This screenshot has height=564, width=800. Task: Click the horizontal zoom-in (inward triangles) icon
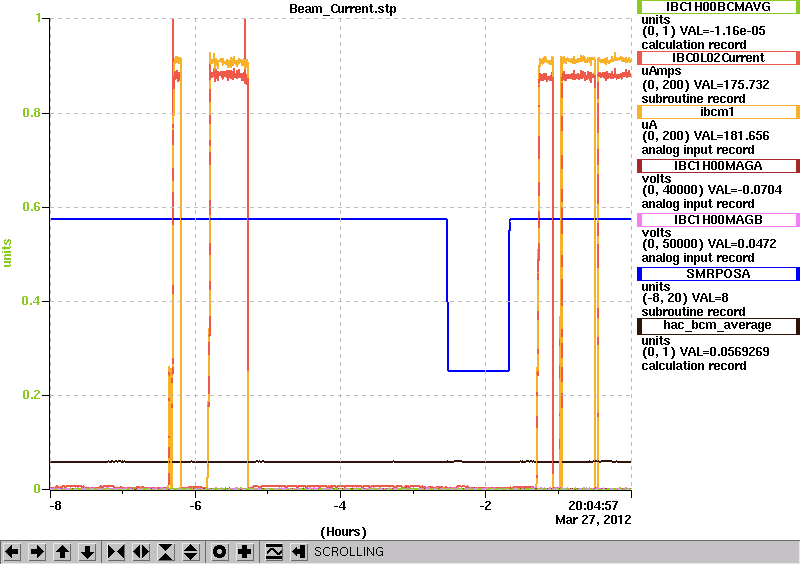(x=116, y=552)
